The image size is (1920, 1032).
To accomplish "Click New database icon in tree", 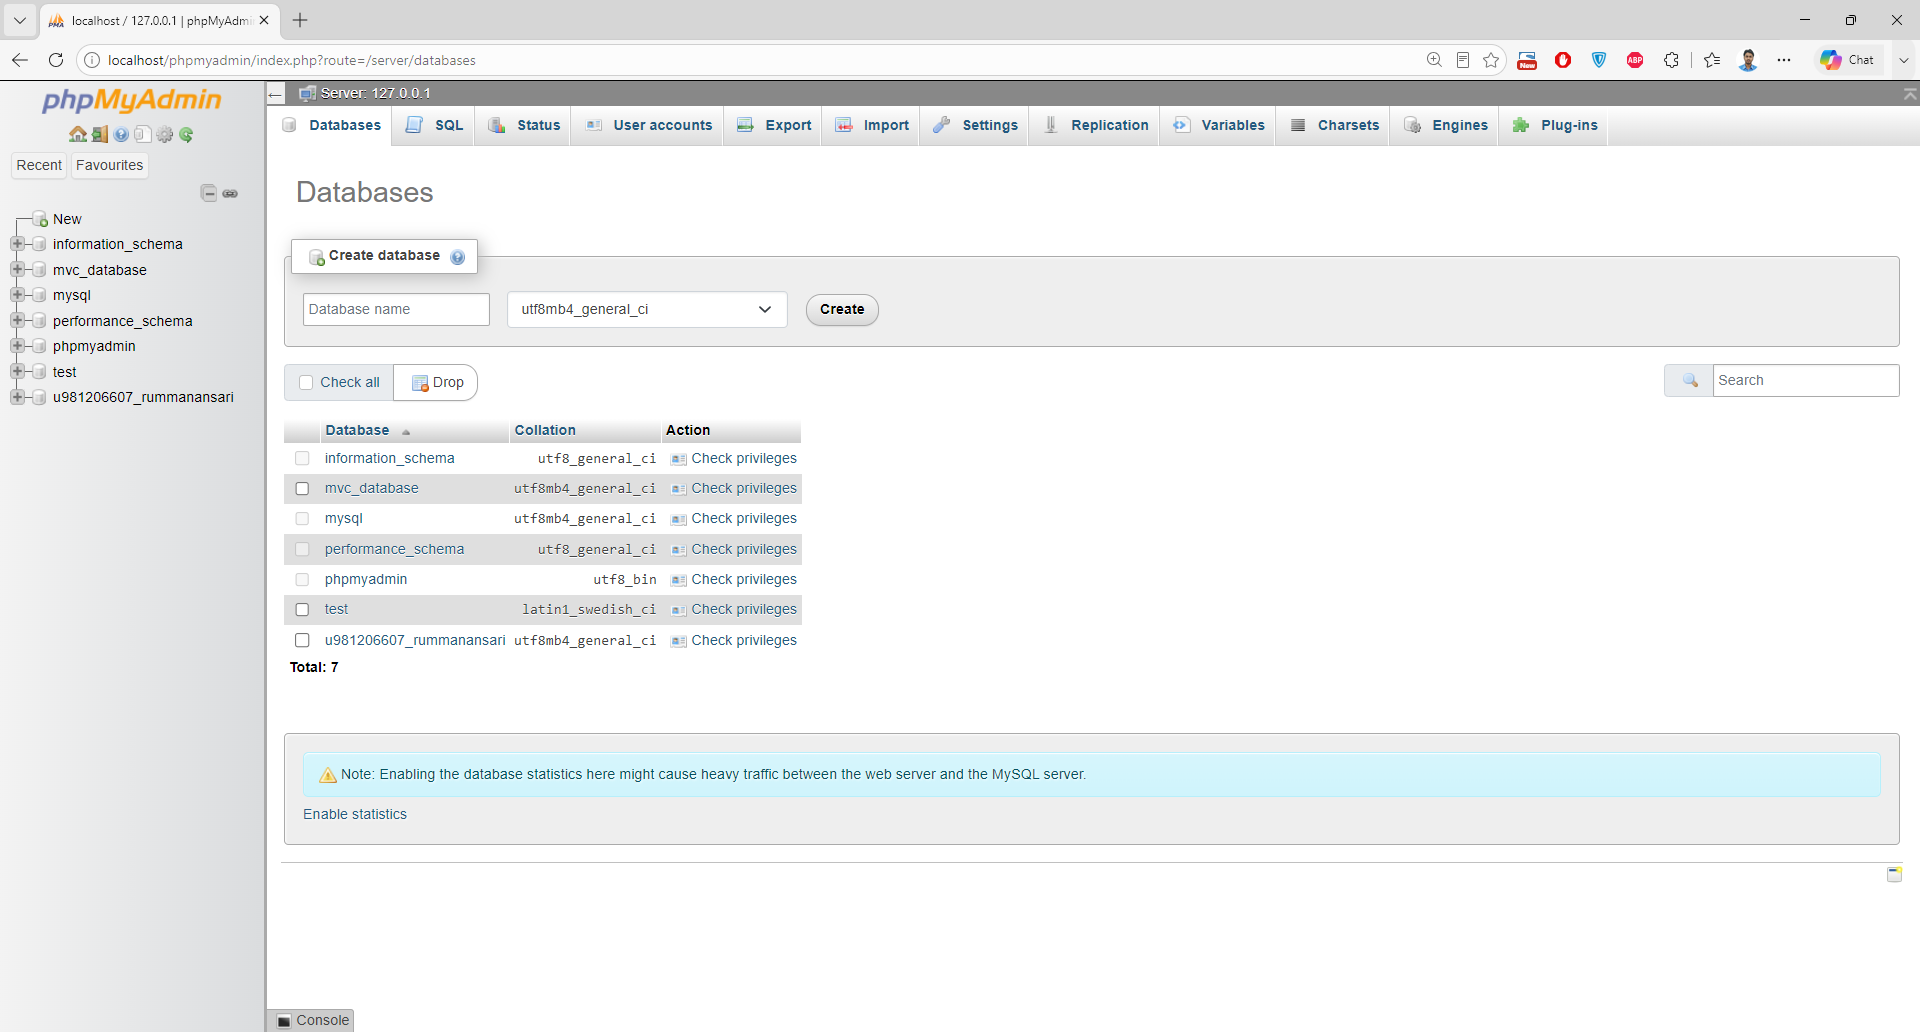I will pos(40,219).
